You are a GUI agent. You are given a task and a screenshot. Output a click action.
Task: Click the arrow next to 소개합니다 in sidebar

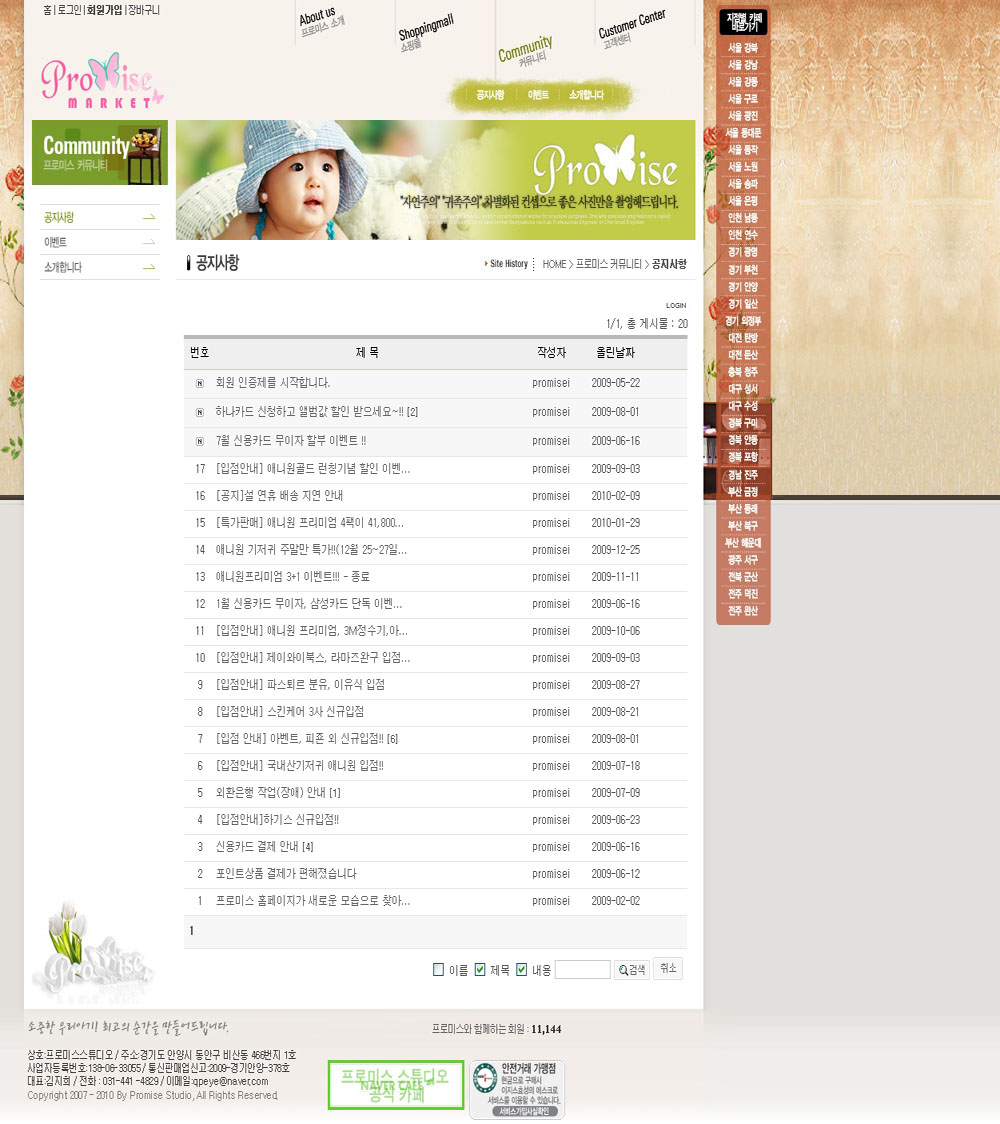click(x=149, y=267)
